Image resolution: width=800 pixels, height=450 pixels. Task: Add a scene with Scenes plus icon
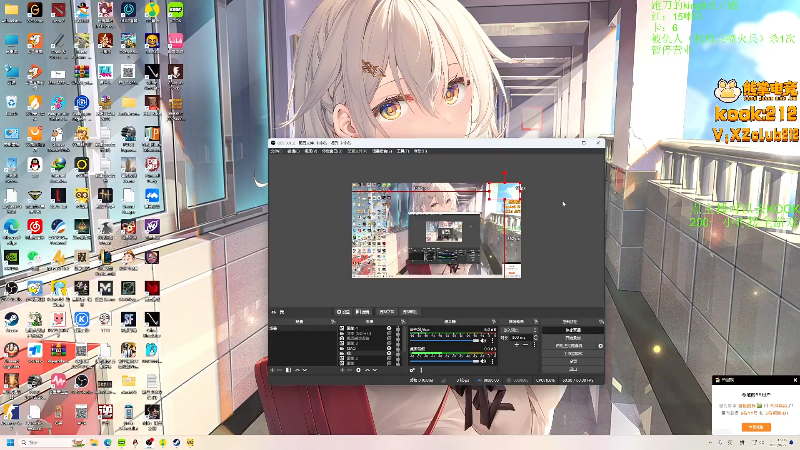pos(271,370)
